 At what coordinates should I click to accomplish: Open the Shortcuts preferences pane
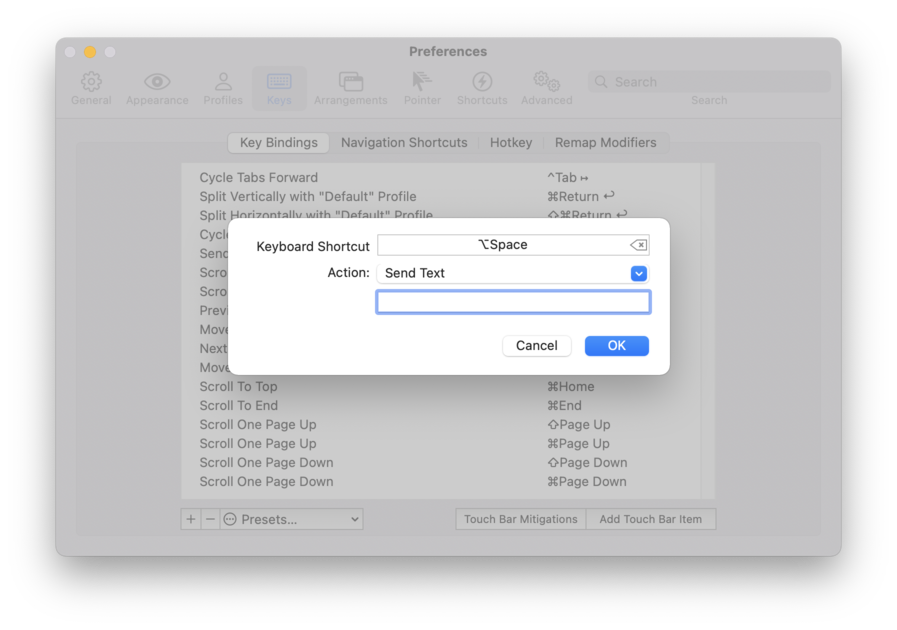click(481, 85)
